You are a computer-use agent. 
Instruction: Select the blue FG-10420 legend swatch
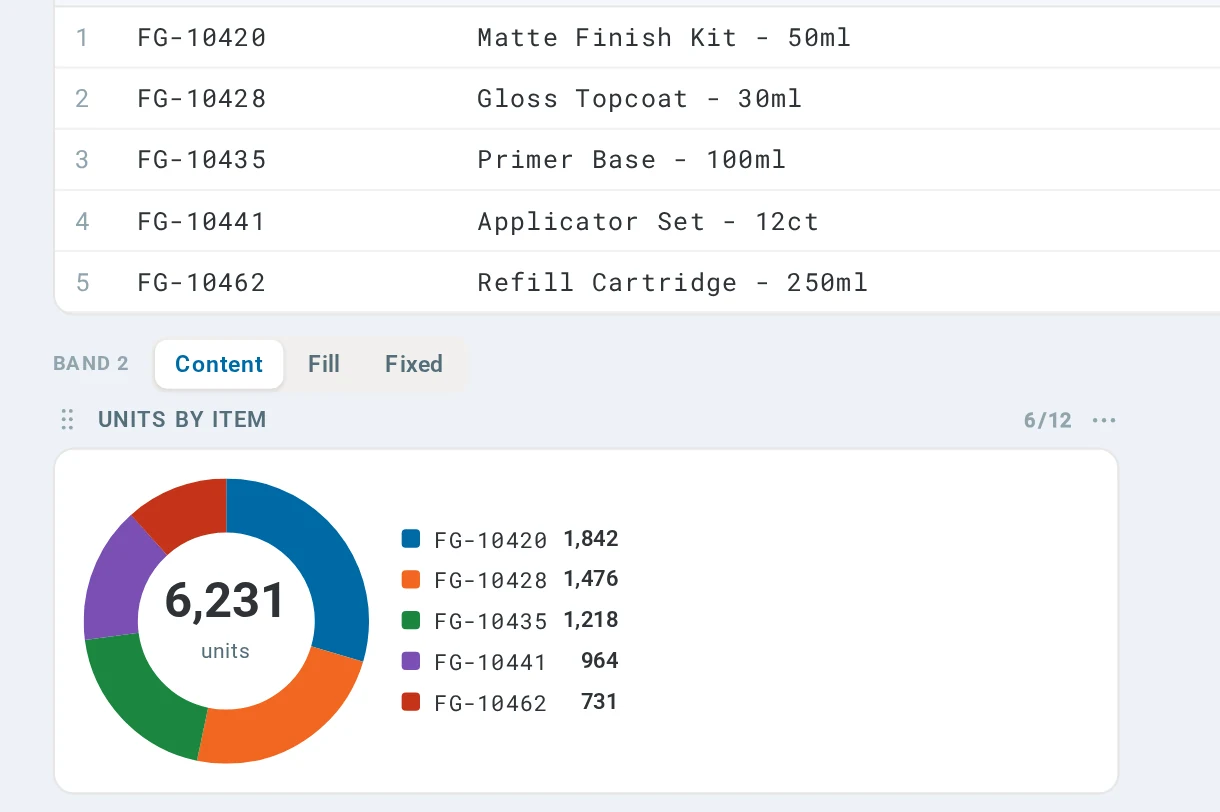[410, 539]
